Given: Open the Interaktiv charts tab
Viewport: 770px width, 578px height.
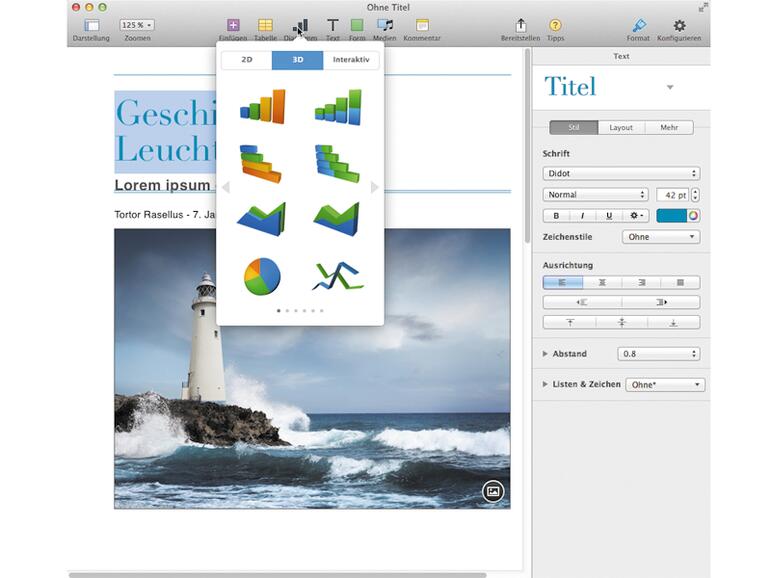Looking at the screenshot, I should [351, 60].
